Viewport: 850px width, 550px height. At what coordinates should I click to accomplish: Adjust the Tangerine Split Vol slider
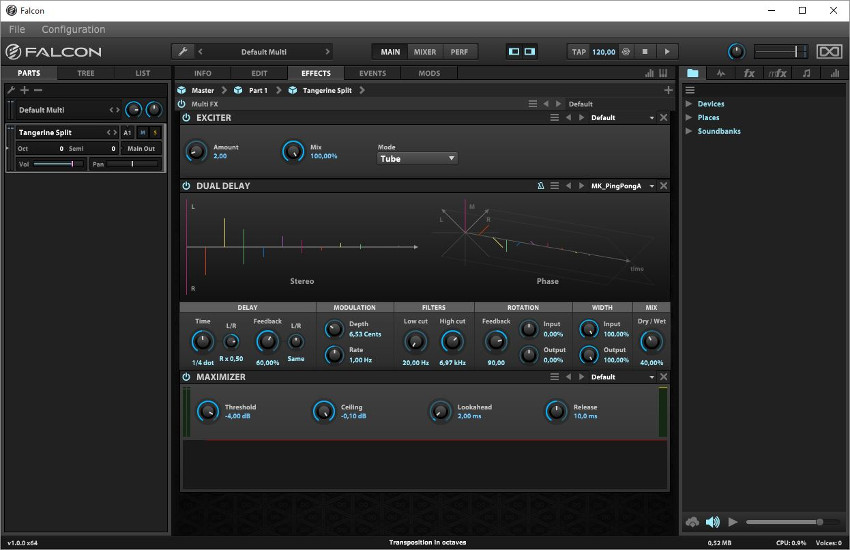click(x=58, y=164)
